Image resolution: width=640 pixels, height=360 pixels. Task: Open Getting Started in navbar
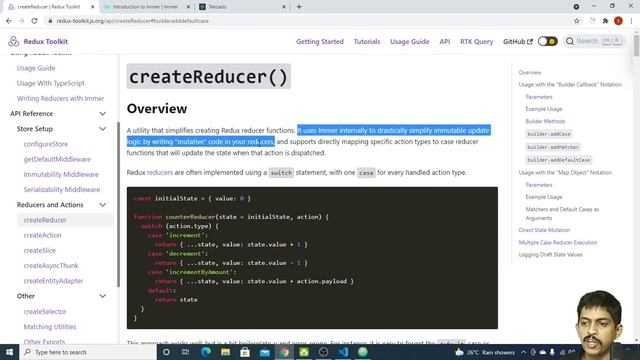[320, 41]
